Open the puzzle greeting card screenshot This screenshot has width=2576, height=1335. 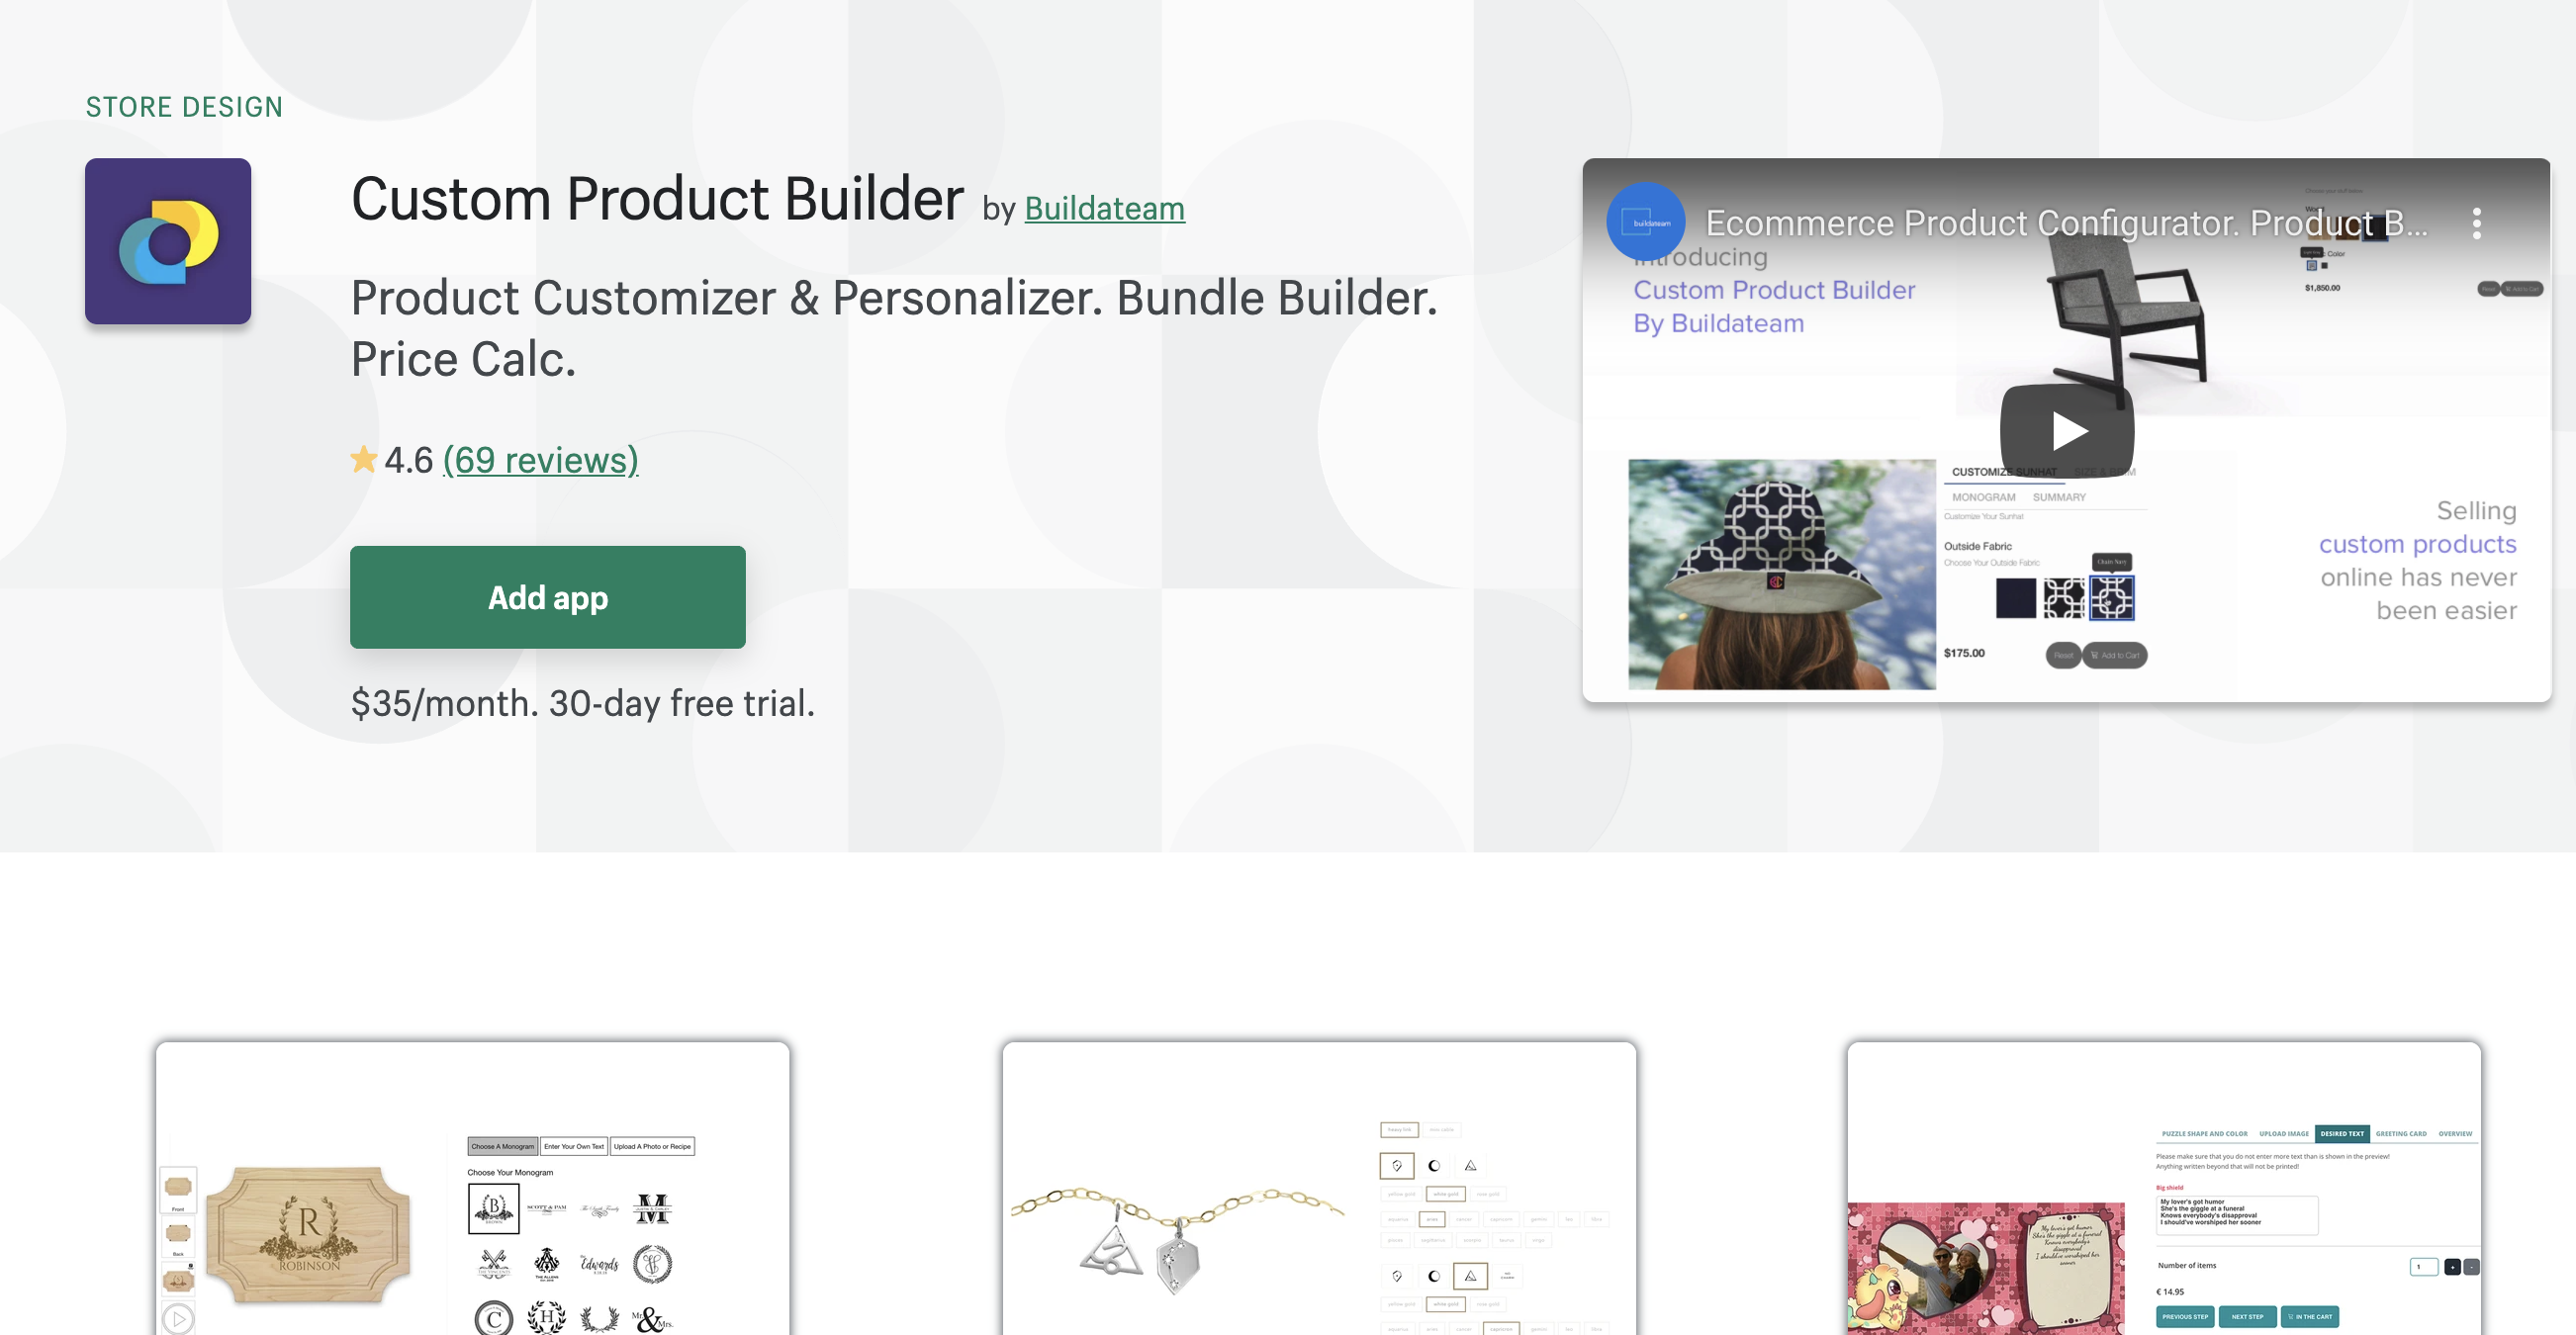coord(2164,1188)
